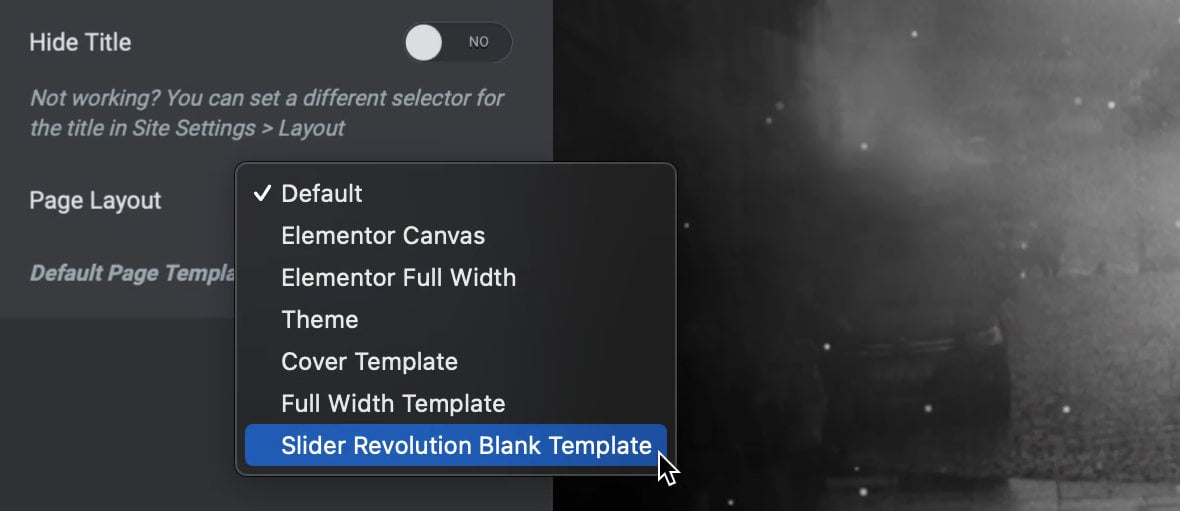Click the Default Page Template description text
The width and height of the screenshot is (1180, 511).
(133, 273)
